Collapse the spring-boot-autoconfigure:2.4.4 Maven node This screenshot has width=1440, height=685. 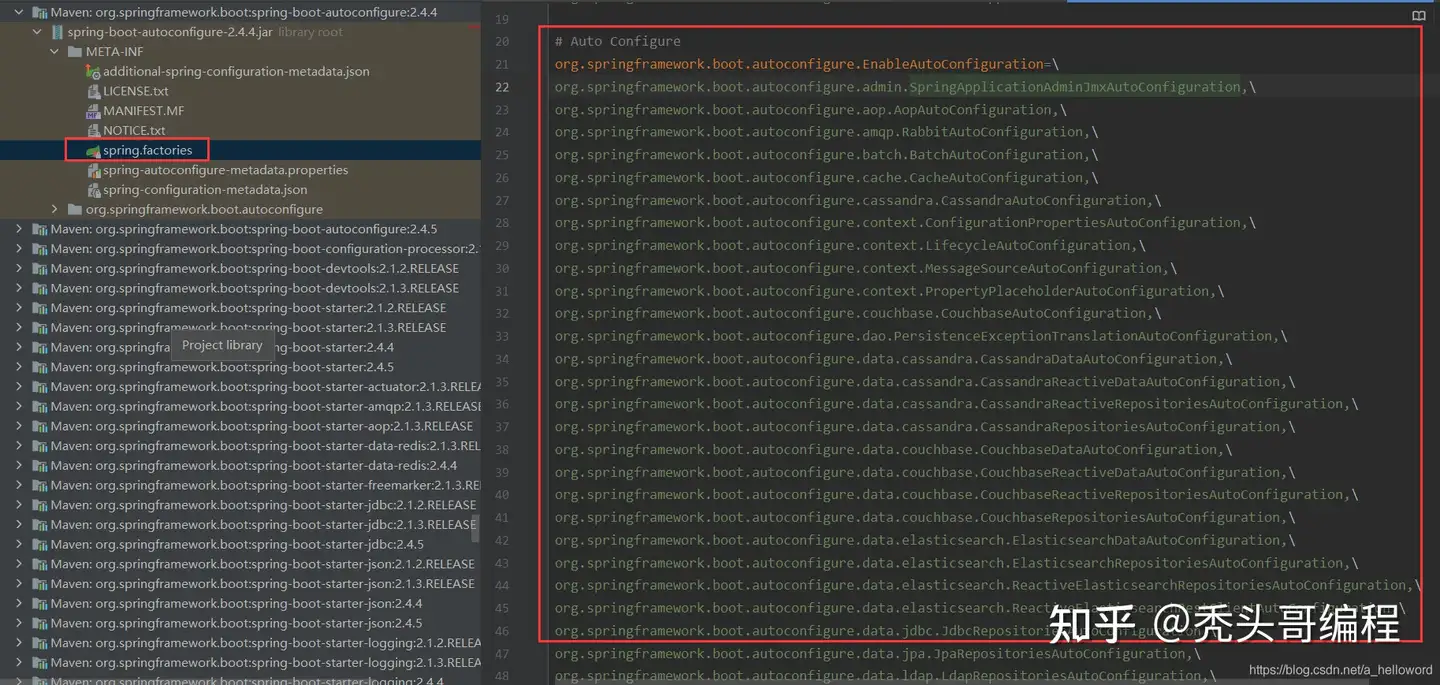tap(19, 12)
